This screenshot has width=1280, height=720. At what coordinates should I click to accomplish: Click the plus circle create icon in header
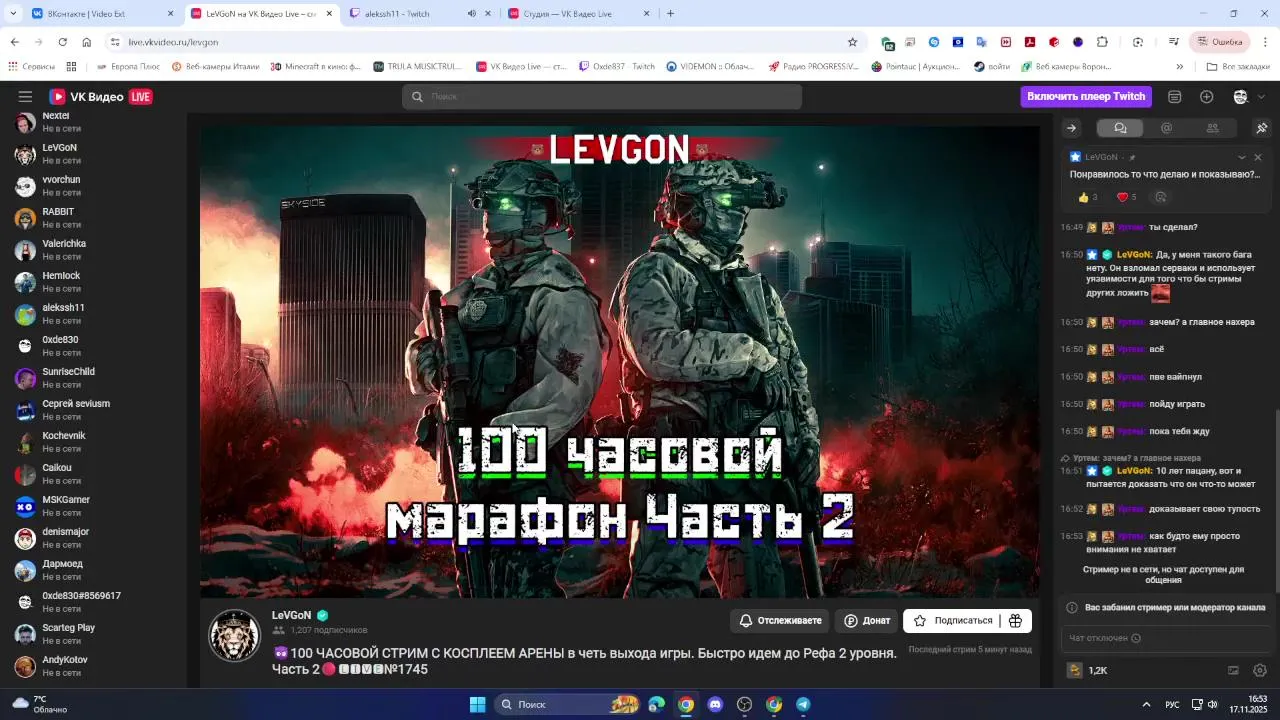pos(1207,97)
